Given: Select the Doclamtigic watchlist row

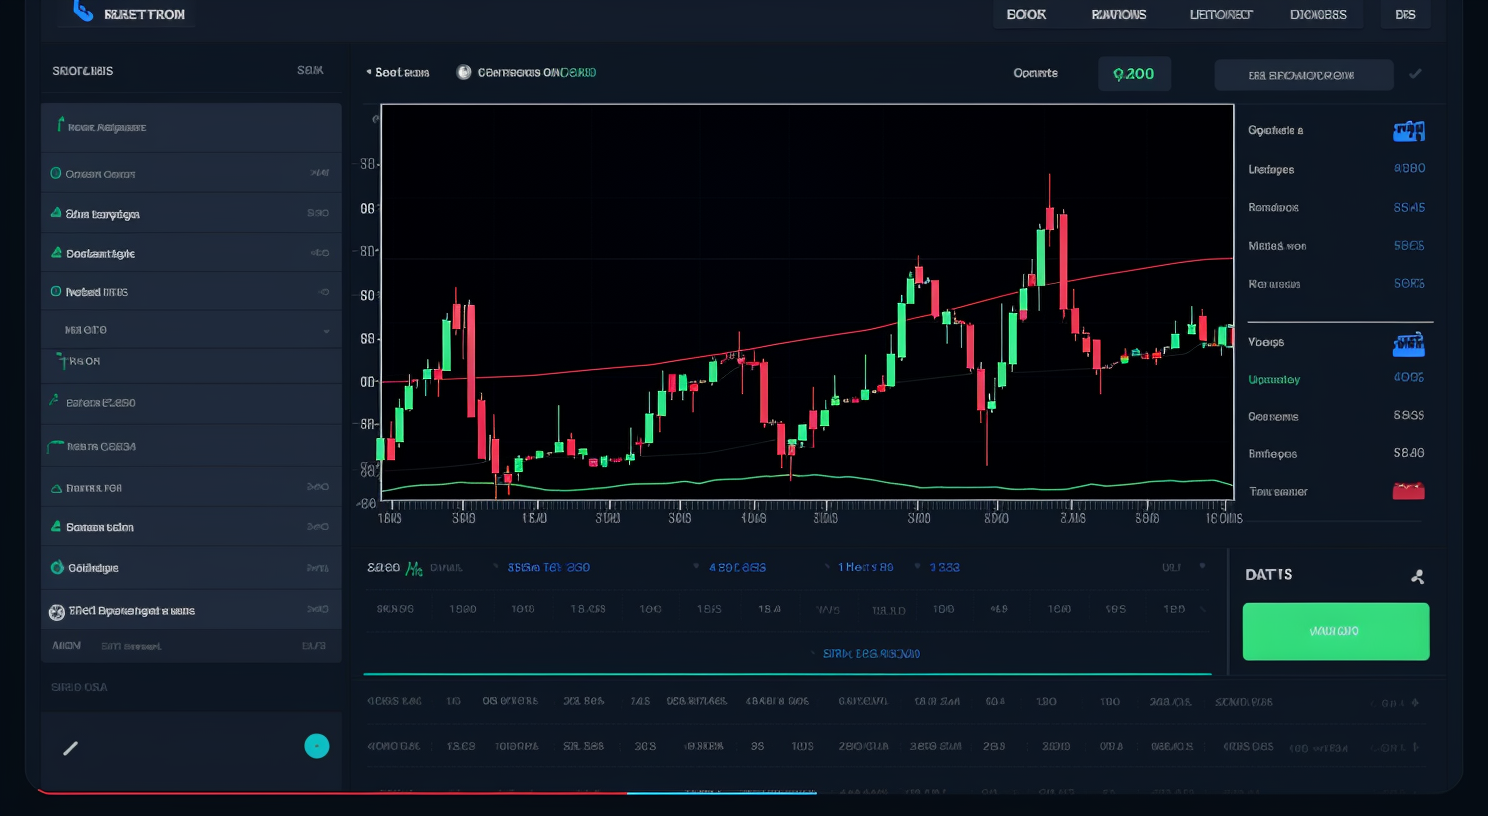Looking at the screenshot, I should pos(191,253).
